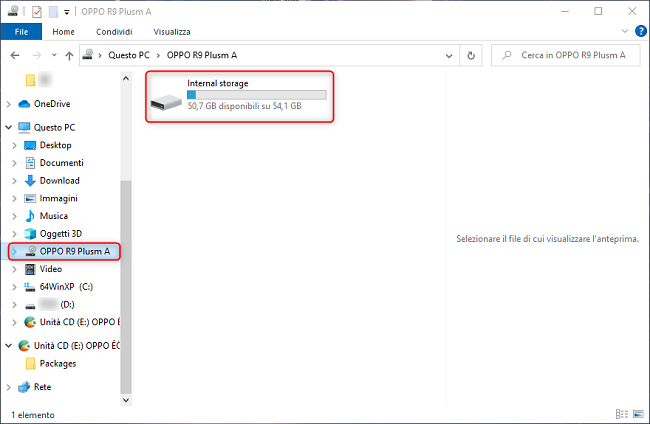Open address bar history dropdown
650x424 pixels.
pos(449,56)
